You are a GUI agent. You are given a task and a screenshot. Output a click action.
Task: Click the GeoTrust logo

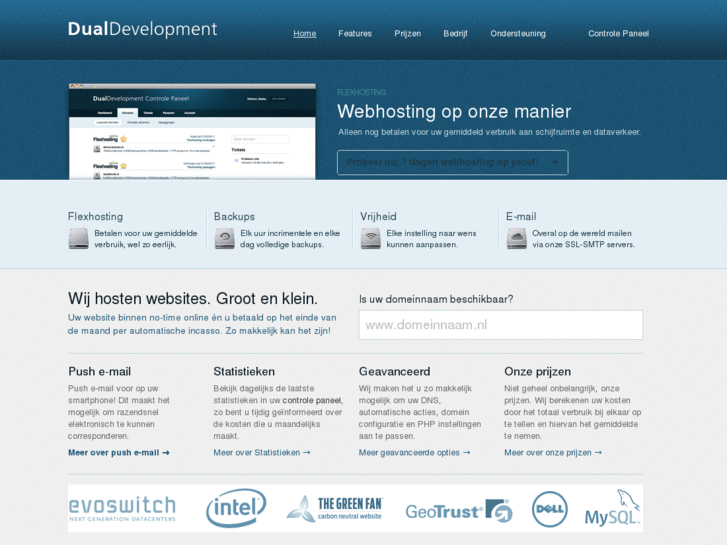[459, 511]
